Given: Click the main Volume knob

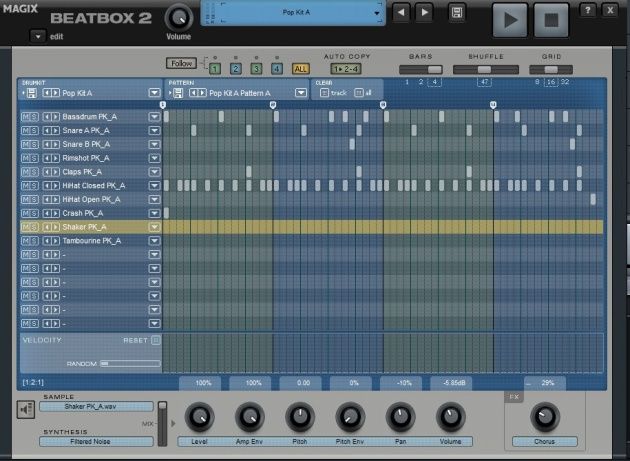Looking at the screenshot, I should click(x=179, y=18).
